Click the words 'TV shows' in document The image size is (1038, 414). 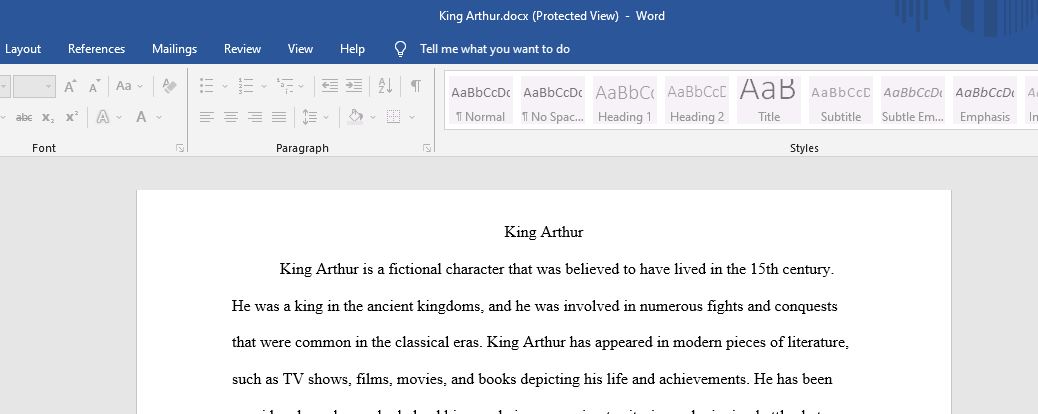316,380
